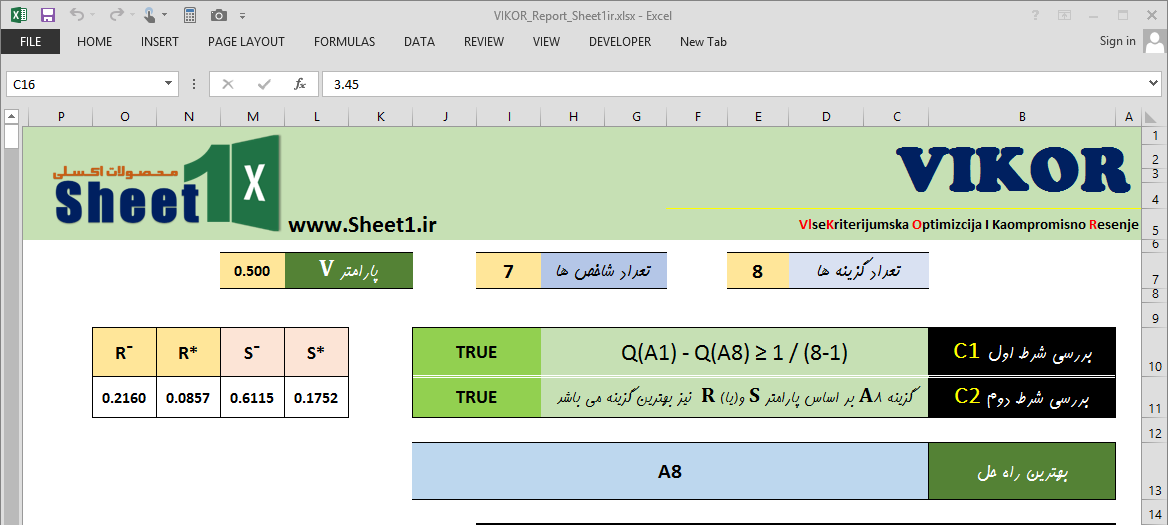The width and height of the screenshot is (1168, 525).
Task: Click the www.Sheet1.ir website link
Action: [362, 225]
